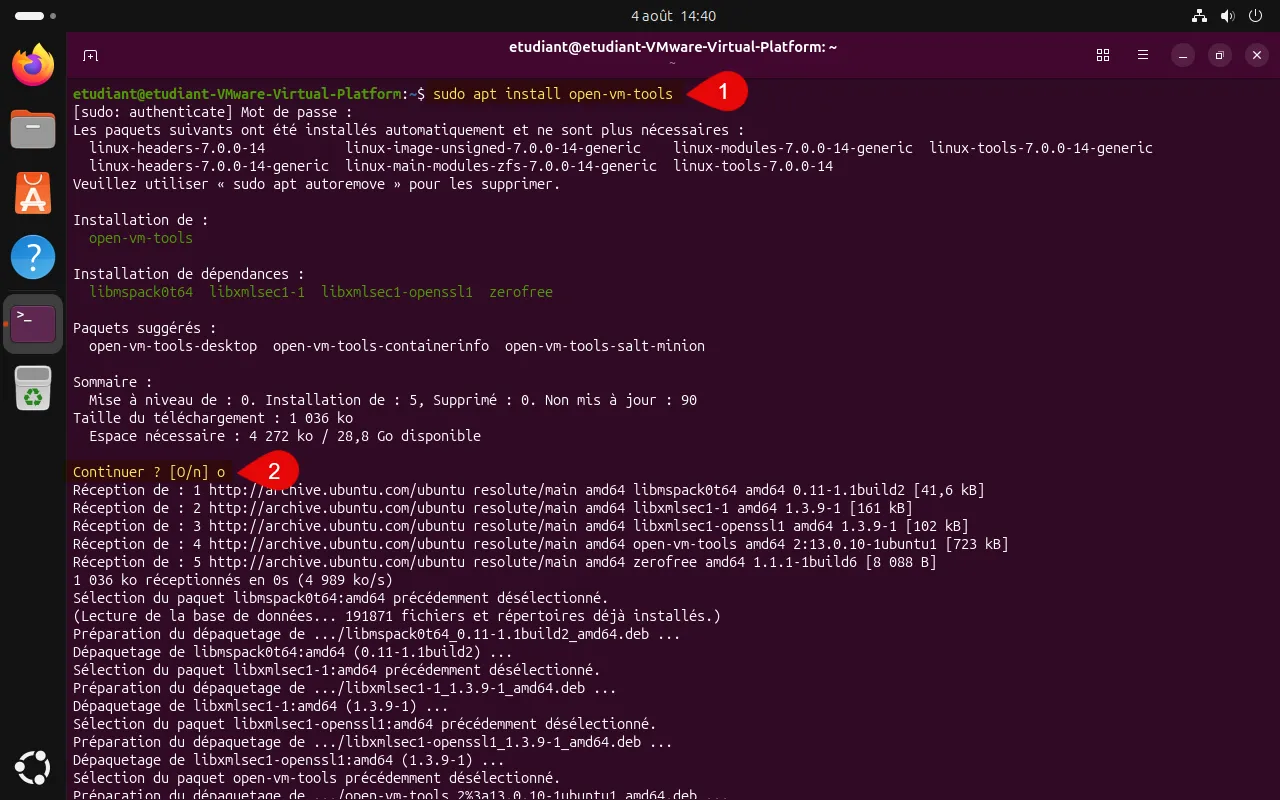Viewport: 1280px width, 800px height.
Task: Click "Sélection du paquet open-vm-tools précédemment désélectionné" line
Action: click(317, 778)
